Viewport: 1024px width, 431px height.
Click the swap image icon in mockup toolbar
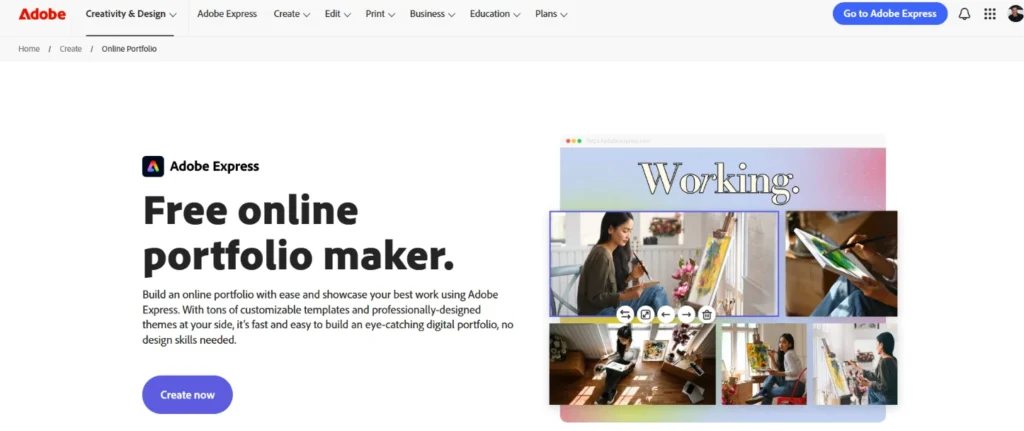point(625,315)
